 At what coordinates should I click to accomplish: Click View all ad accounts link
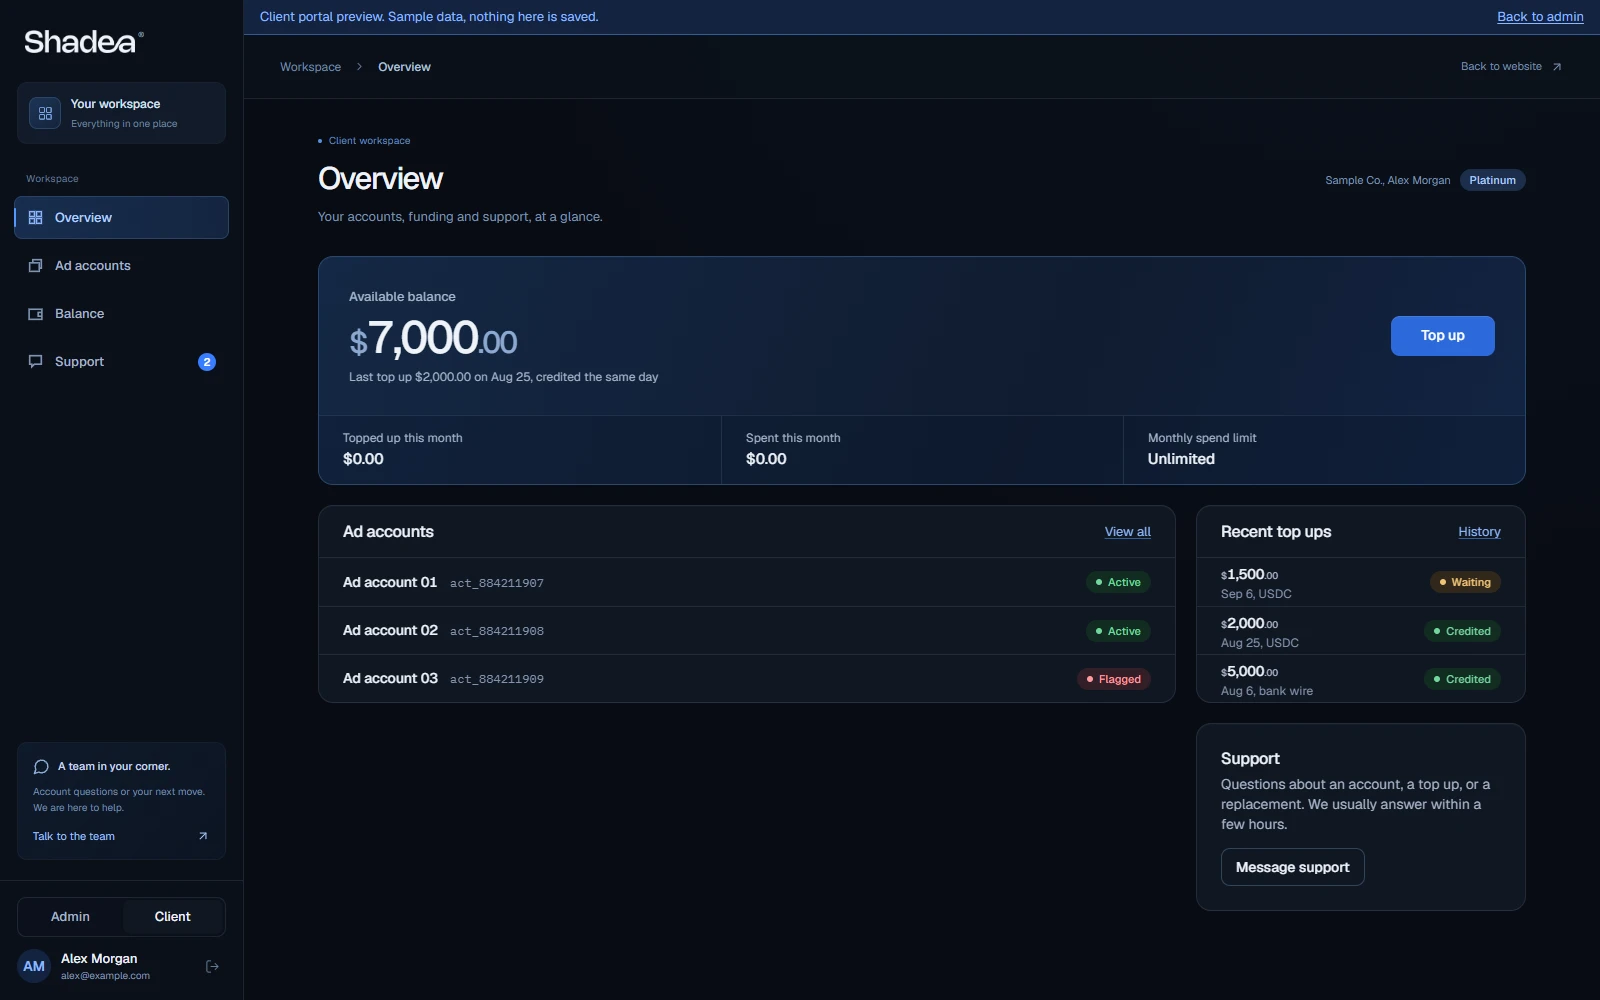(x=1127, y=532)
